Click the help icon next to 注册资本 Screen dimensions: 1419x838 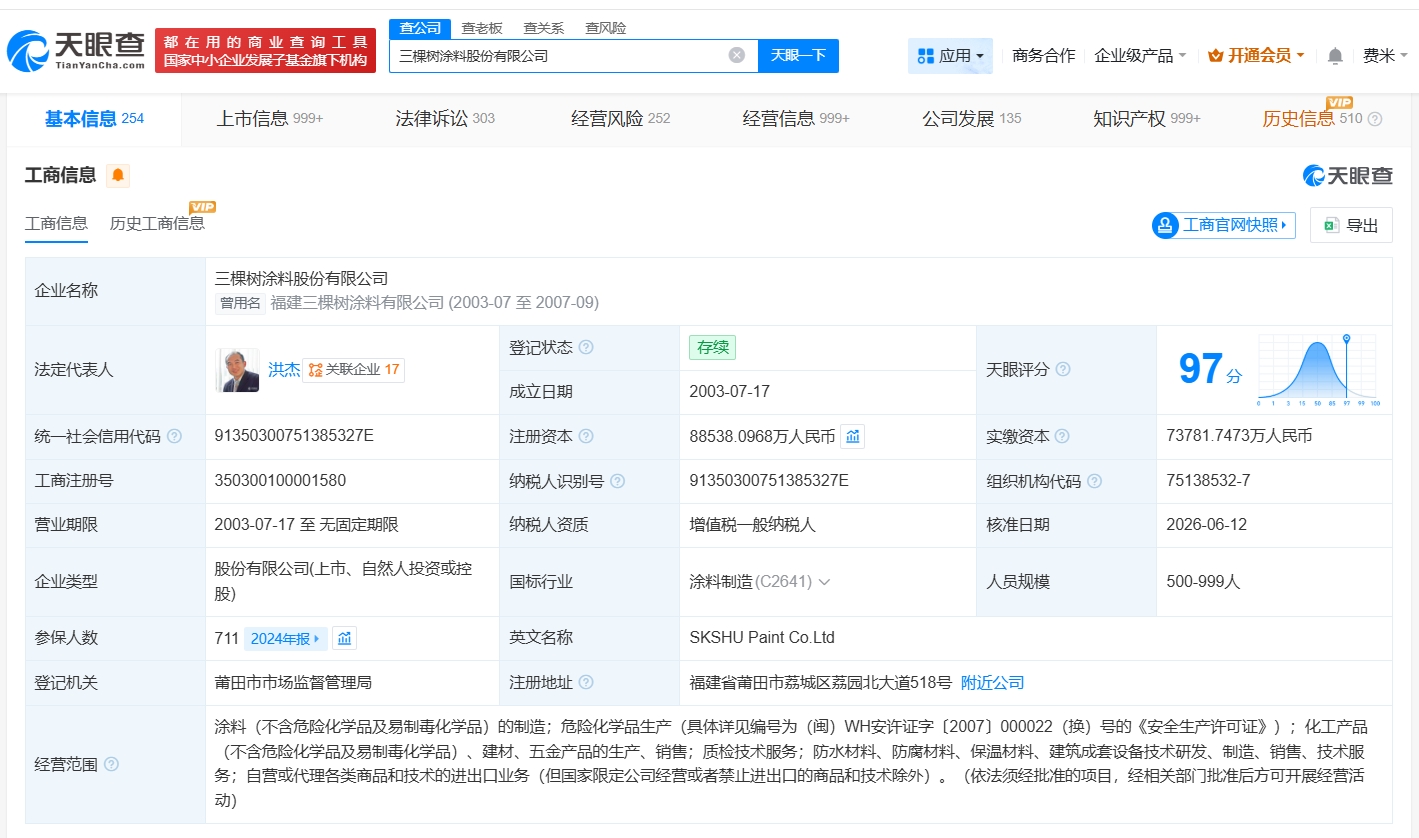[586, 436]
